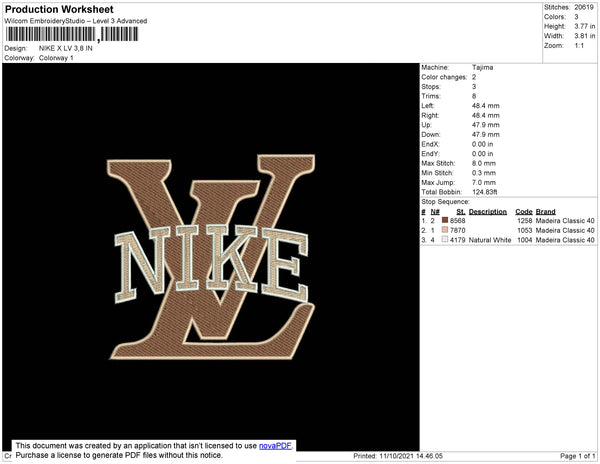This screenshot has width=600, height=464.
Task: Click the zoom value '1:1'
Action: (579, 46)
